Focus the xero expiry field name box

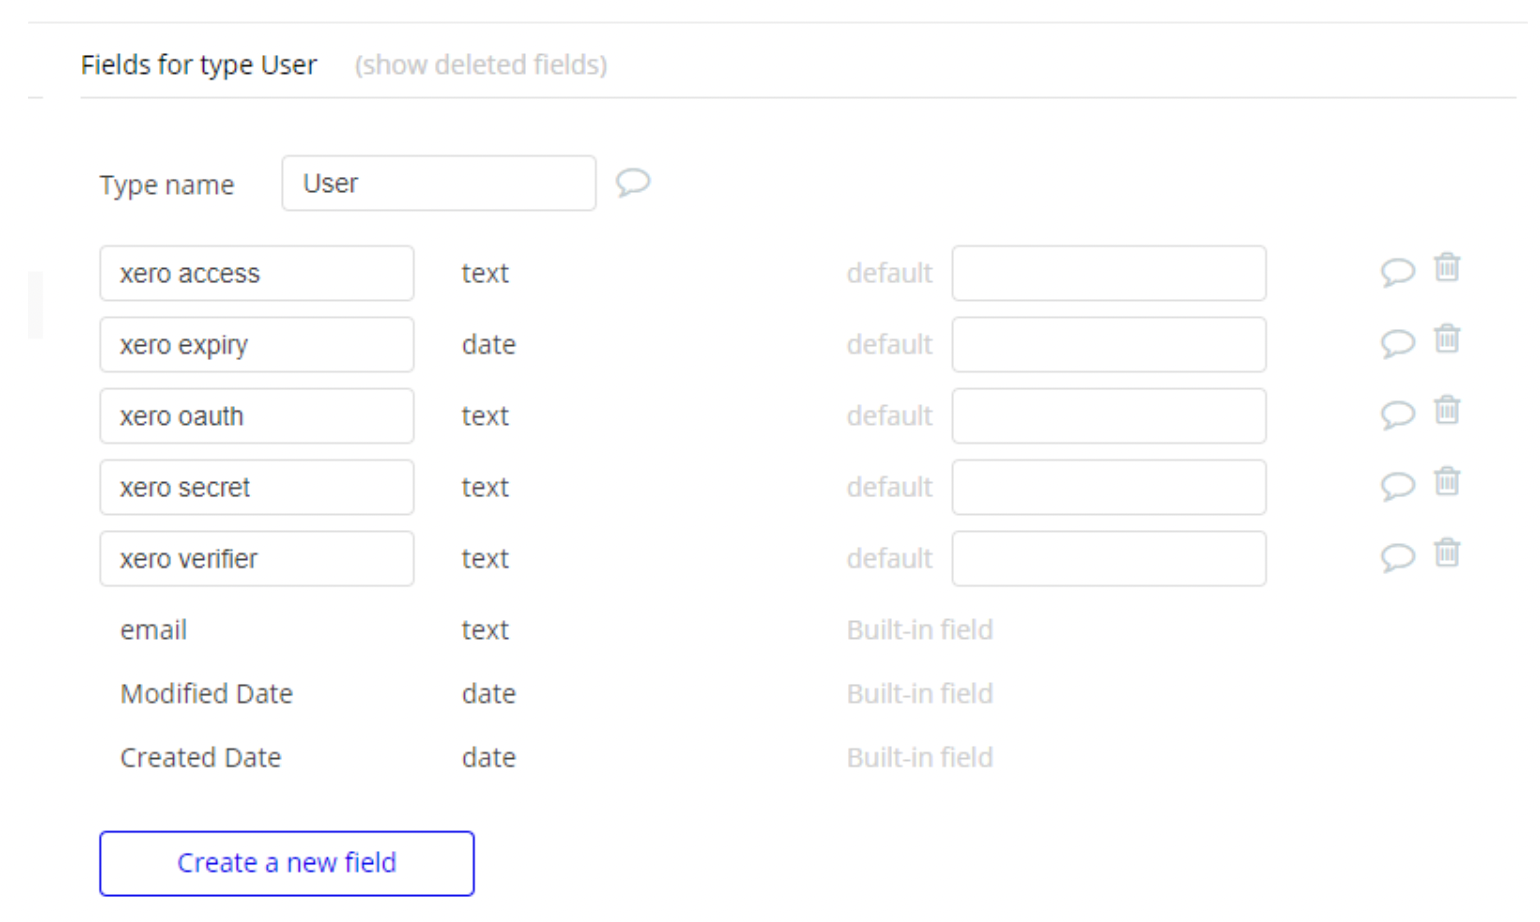[256, 345]
